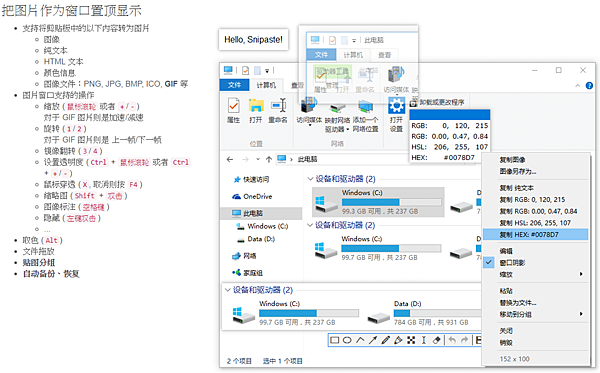This screenshot has width=600, height=373.
Task: Expand the 移动到分组 submenu arrow
Action: (581, 314)
